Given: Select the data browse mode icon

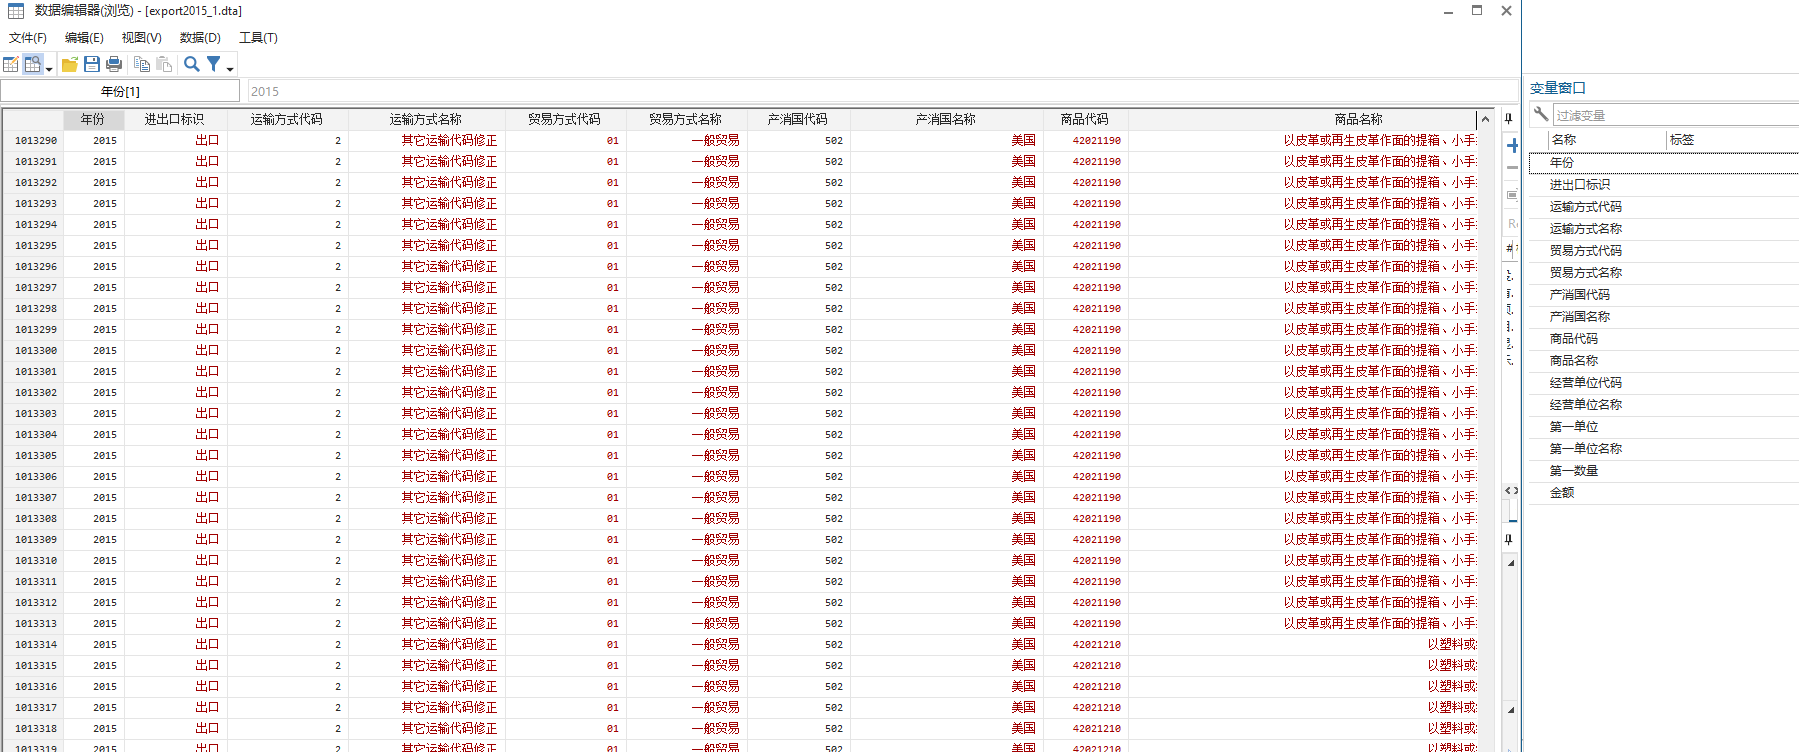Looking at the screenshot, I should (x=32, y=65).
